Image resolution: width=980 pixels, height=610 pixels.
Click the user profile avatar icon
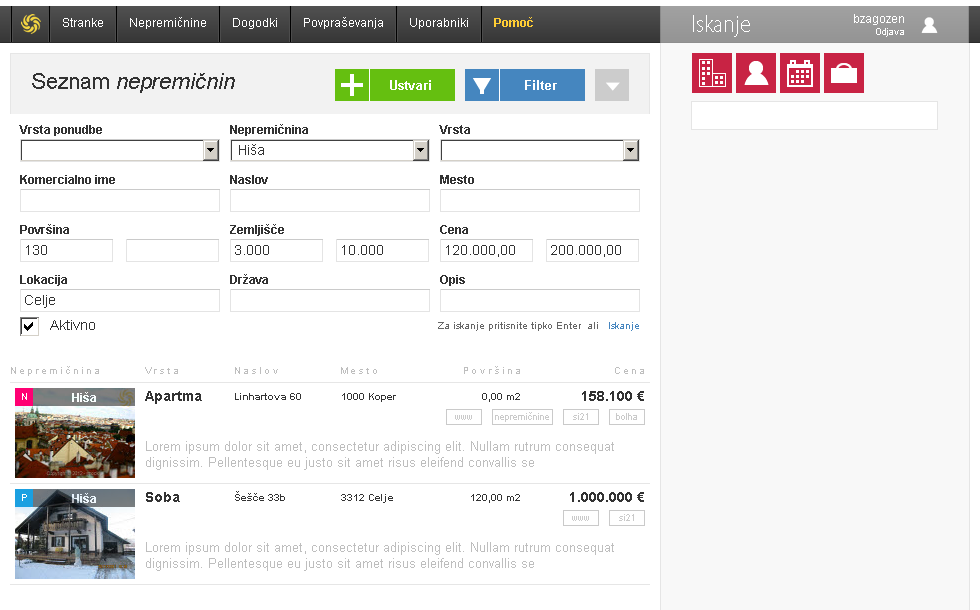click(929, 25)
